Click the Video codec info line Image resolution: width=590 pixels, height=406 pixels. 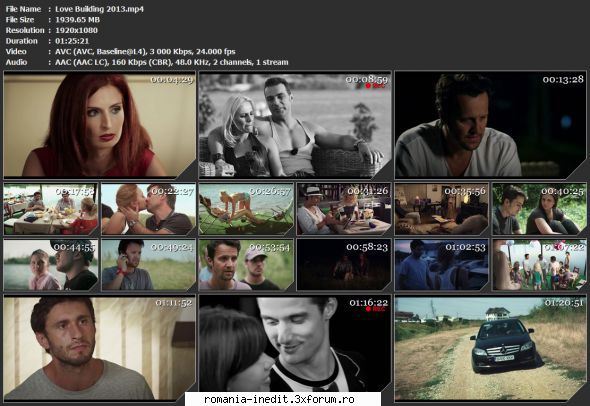tap(145, 52)
